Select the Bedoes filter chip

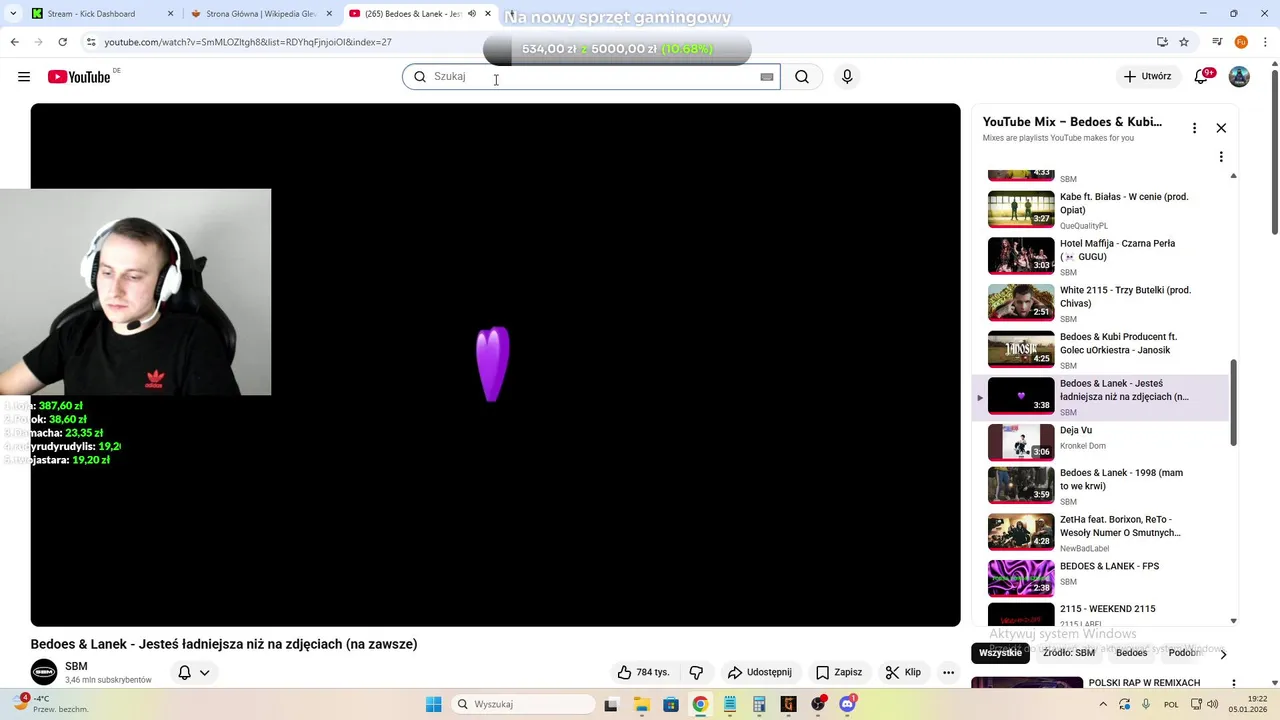click(1131, 653)
